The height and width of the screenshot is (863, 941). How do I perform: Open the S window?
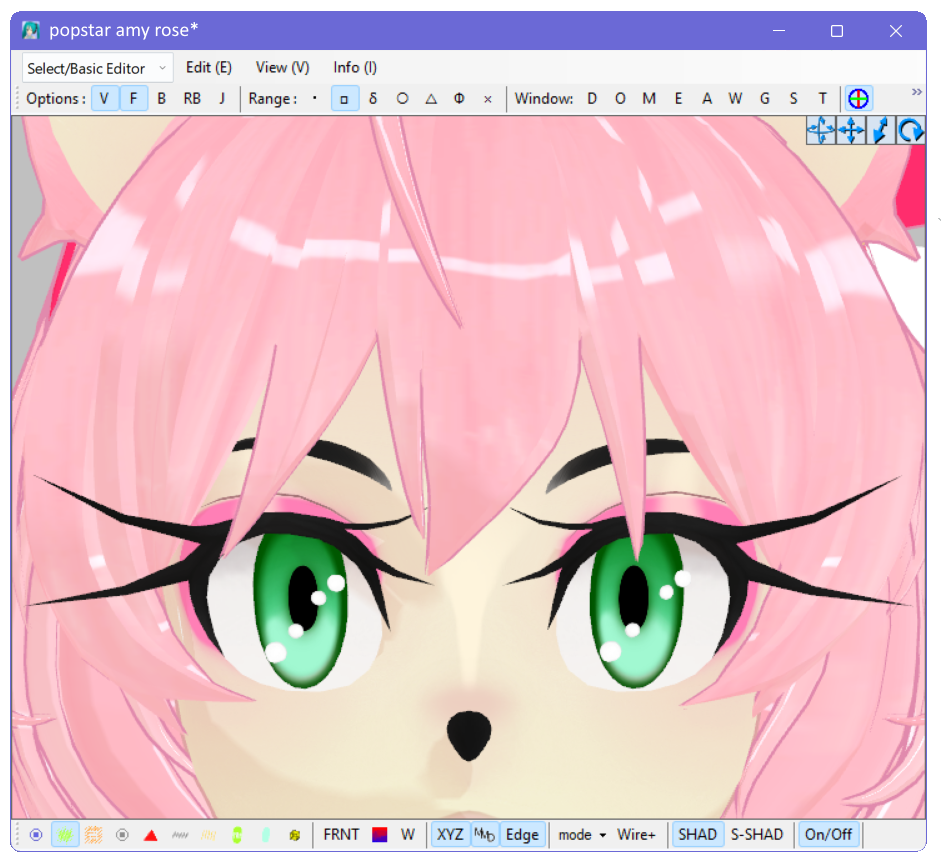[x=793, y=98]
